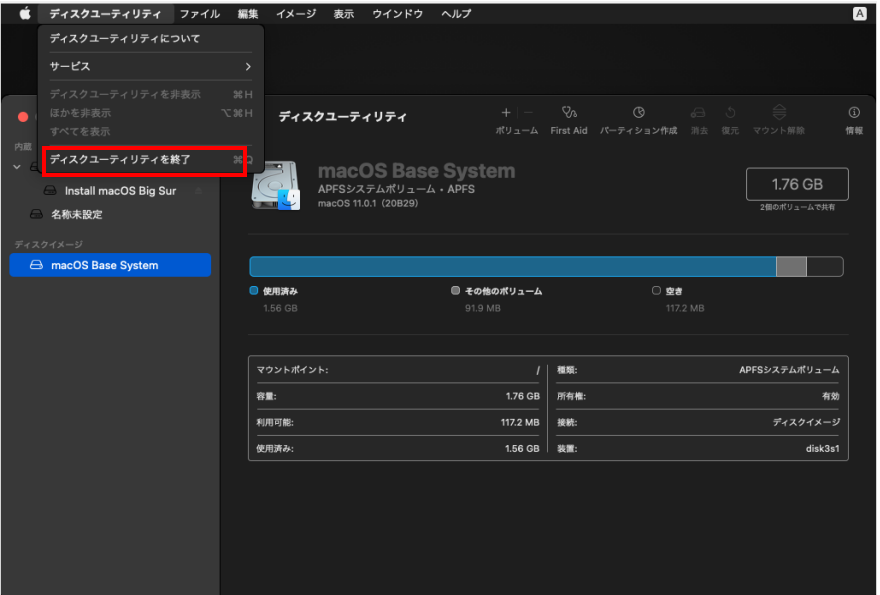Screen dimensions: 880x595
Task: Choose すべてを表示 menu entry
Action: tap(150, 131)
